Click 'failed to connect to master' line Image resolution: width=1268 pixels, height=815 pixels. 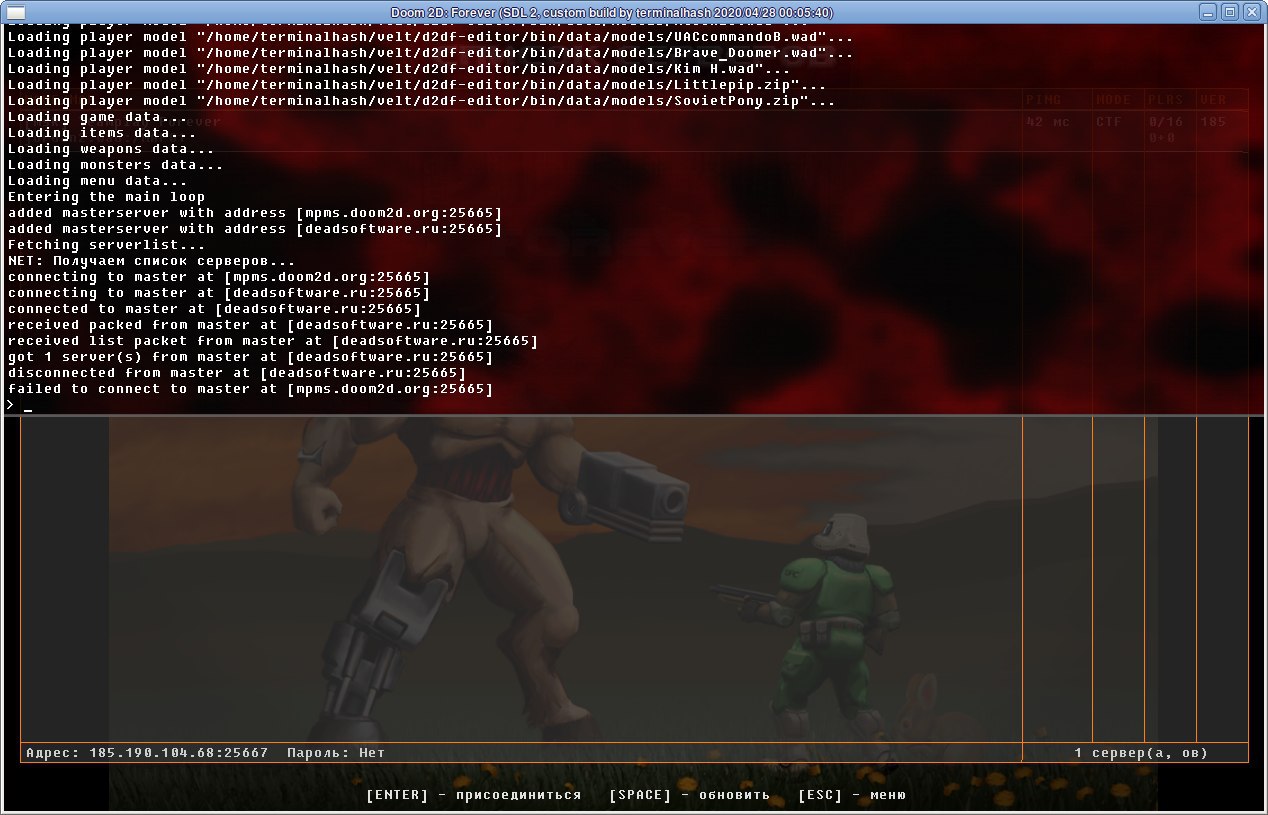point(251,389)
